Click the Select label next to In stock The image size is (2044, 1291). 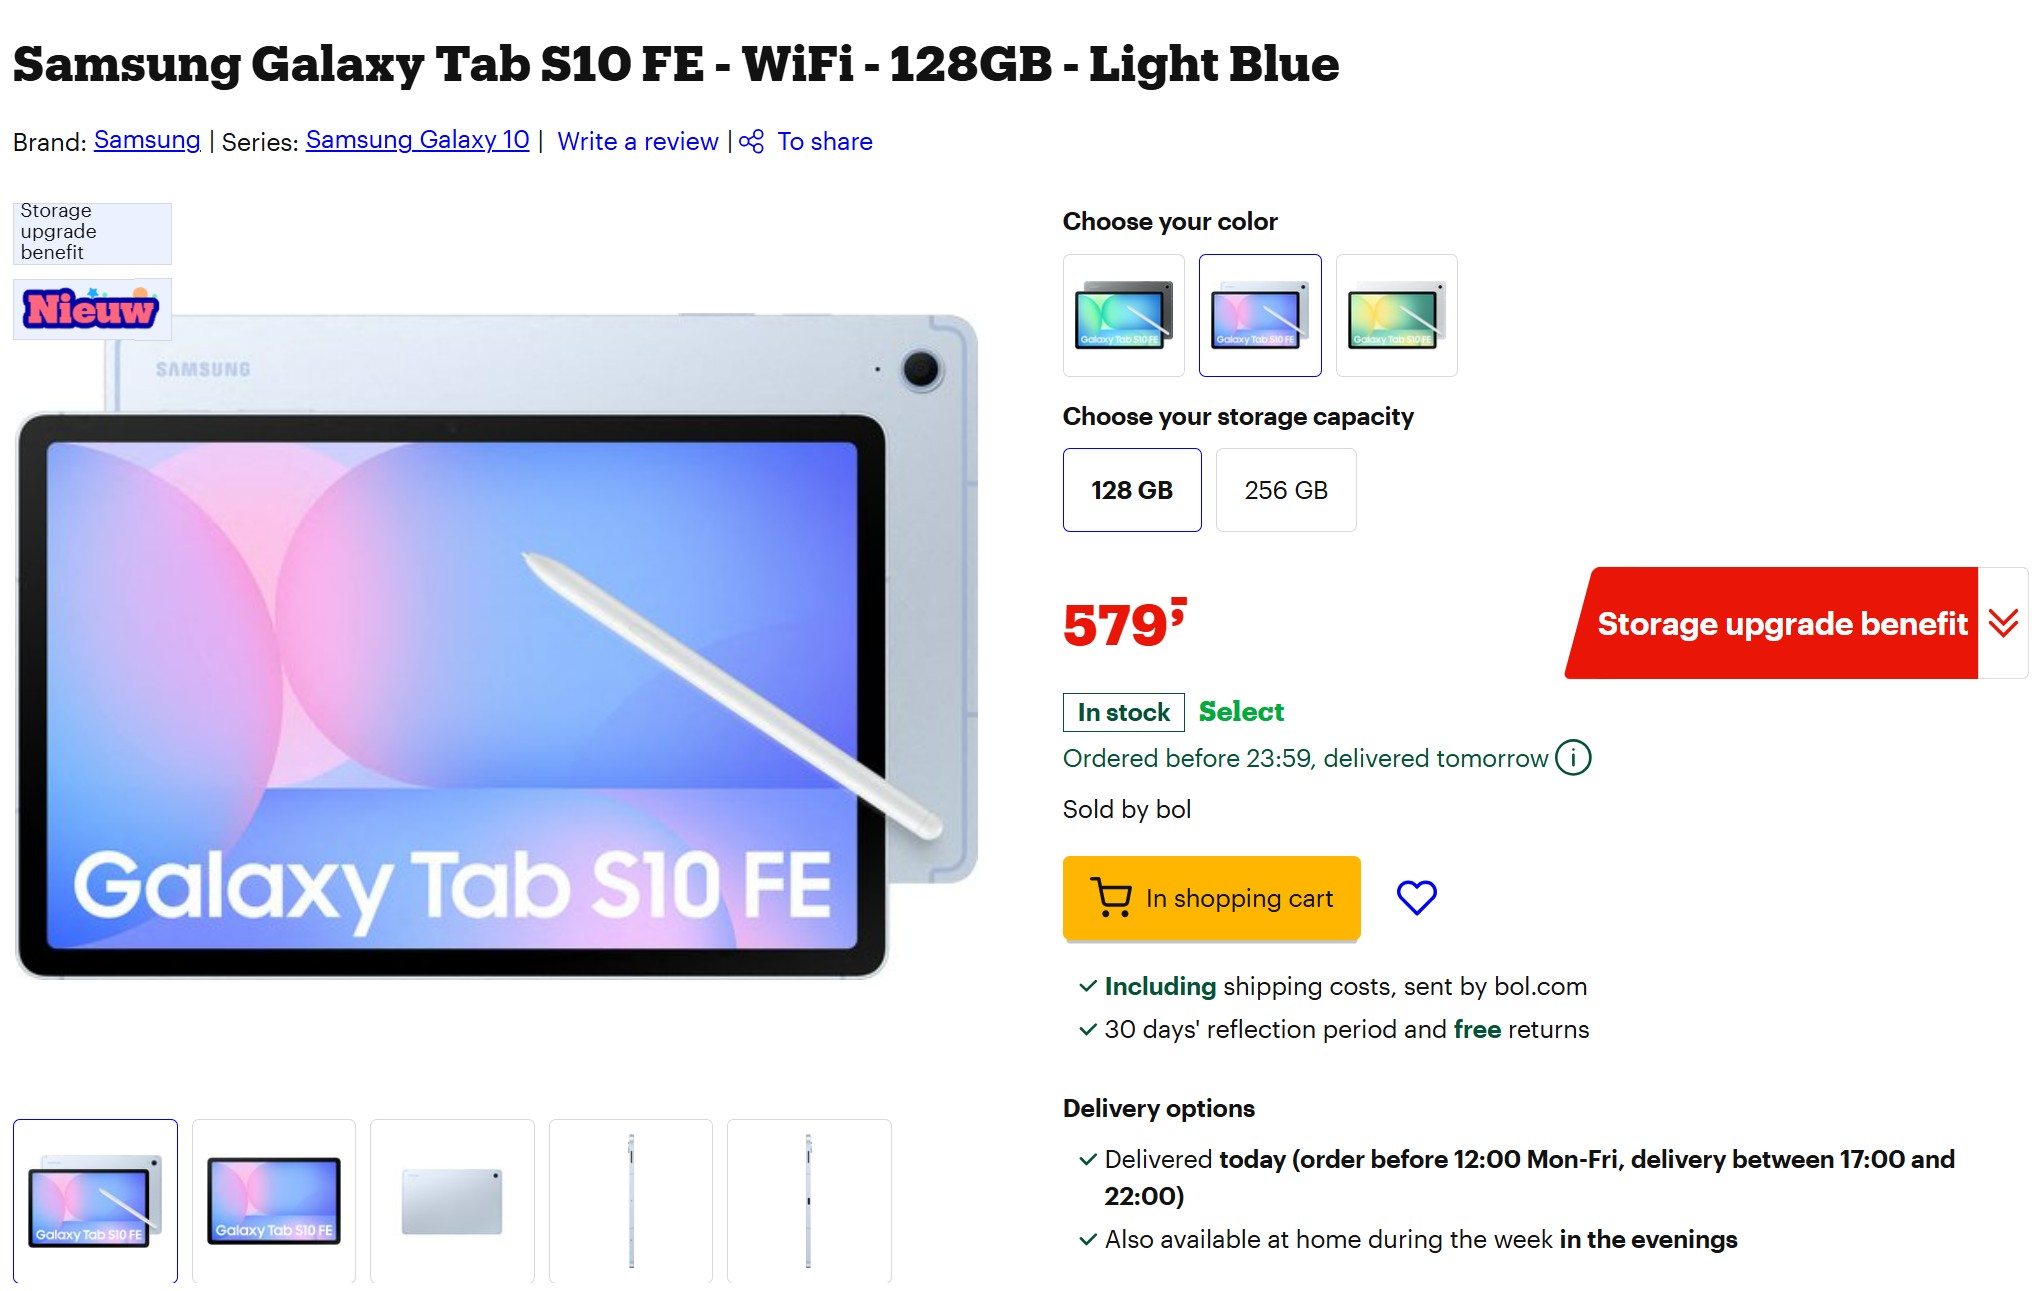(x=1241, y=712)
